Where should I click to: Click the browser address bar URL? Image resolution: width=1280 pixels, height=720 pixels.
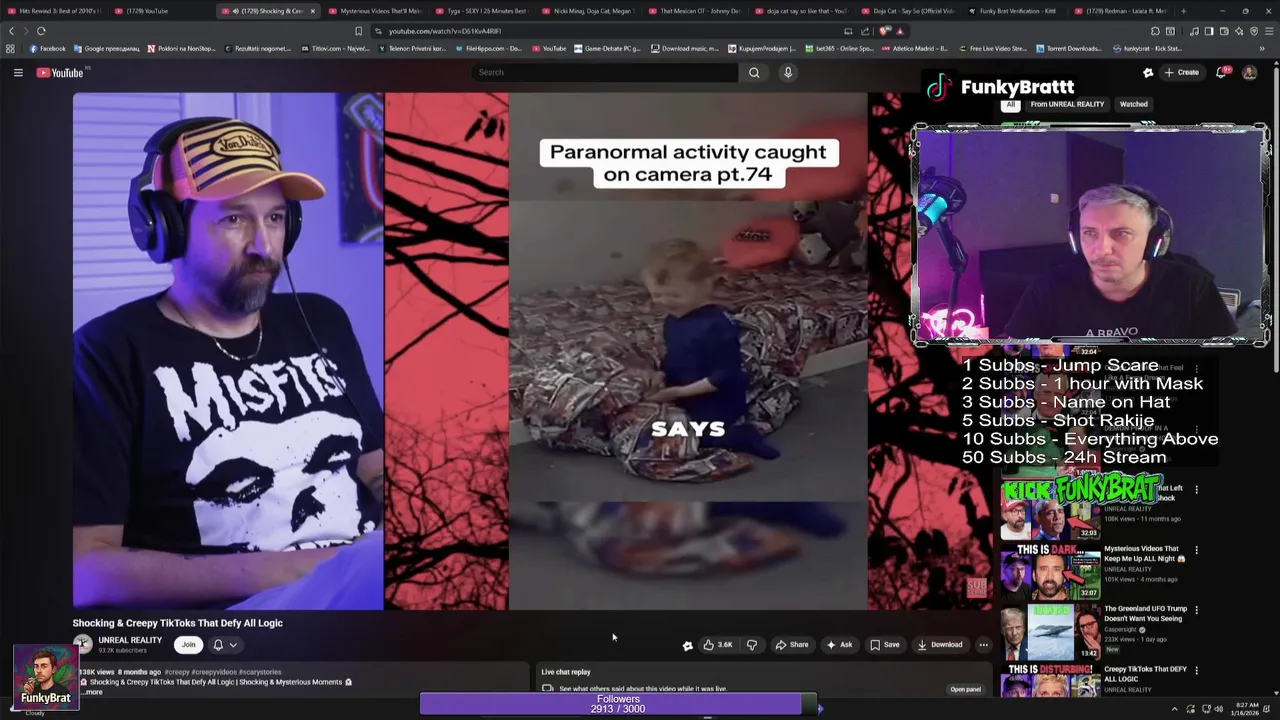[x=444, y=31]
